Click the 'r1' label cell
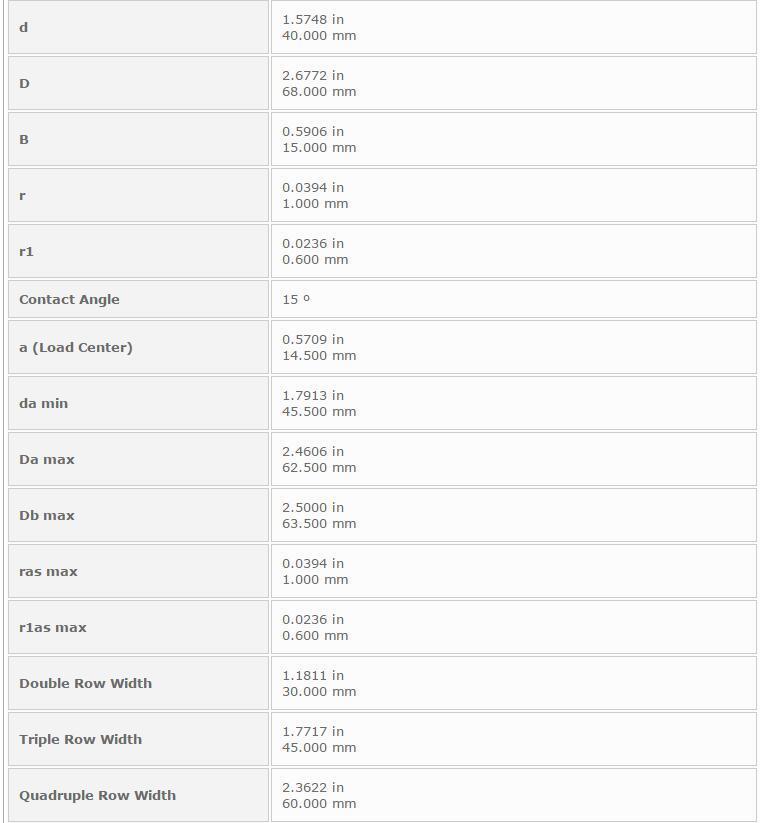The height and width of the screenshot is (823, 761). [x=26, y=251]
